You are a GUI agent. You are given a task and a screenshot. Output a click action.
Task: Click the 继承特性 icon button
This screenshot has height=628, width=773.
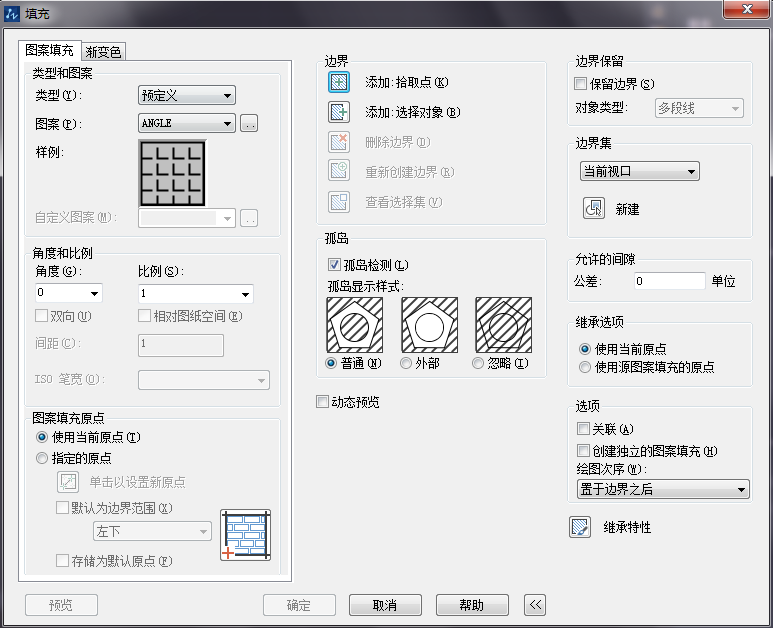(x=580, y=527)
